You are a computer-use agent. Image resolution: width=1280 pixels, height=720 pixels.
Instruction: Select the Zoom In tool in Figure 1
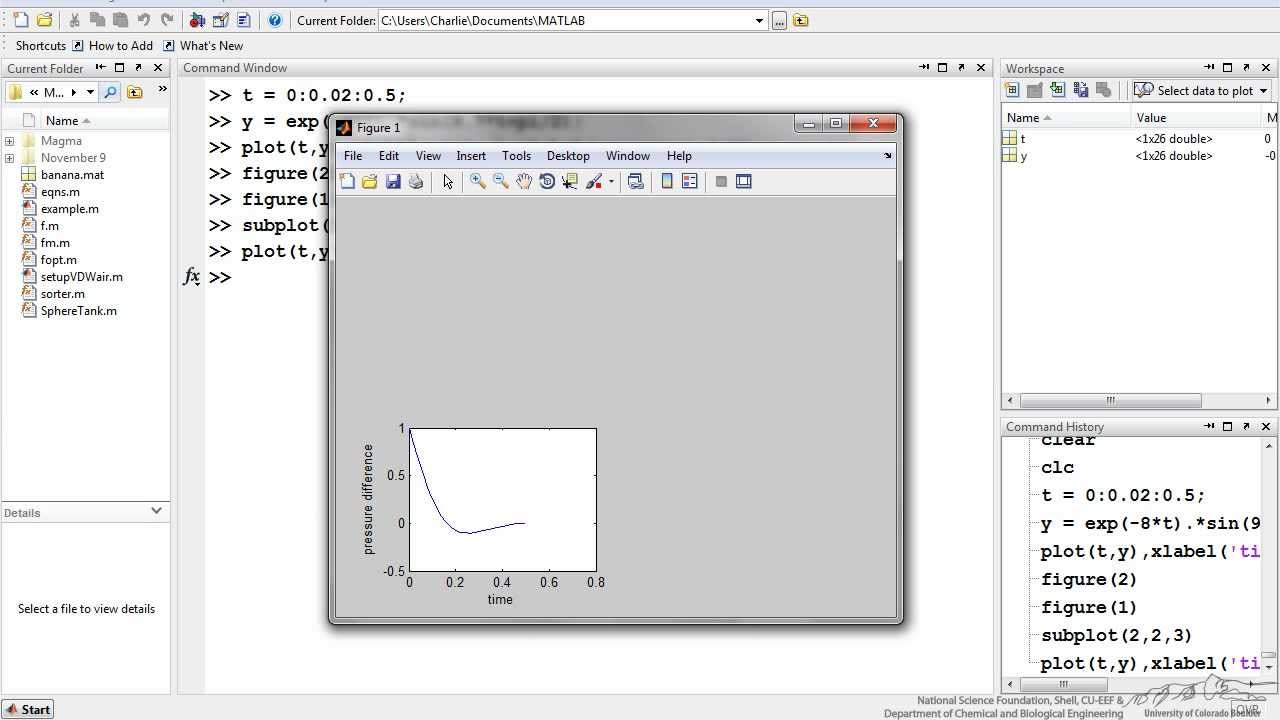pyautogui.click(x=478, y=181)
